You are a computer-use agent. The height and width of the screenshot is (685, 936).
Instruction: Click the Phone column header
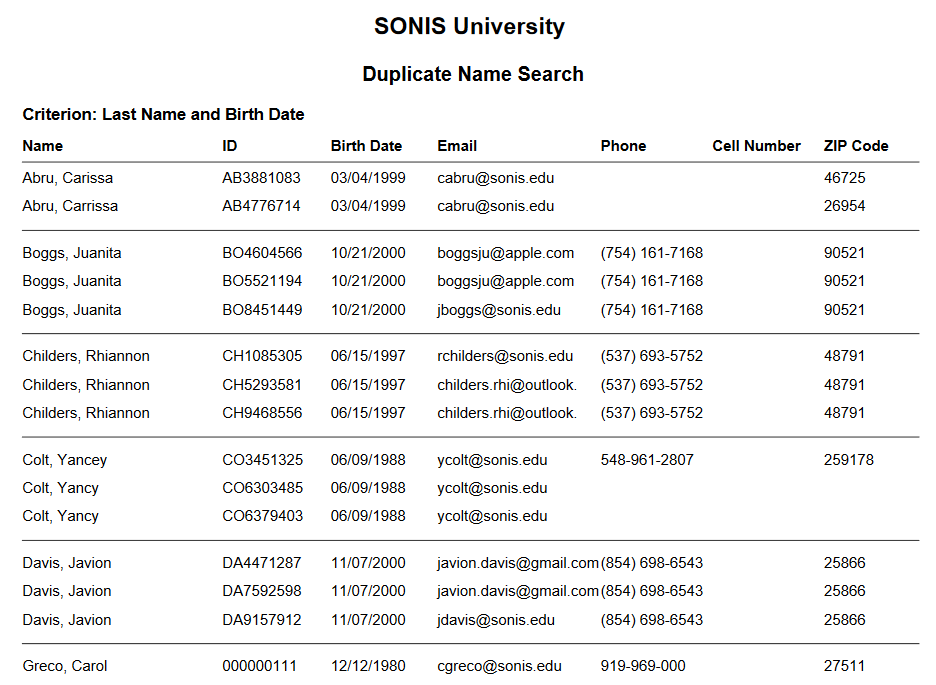point(623,146)
